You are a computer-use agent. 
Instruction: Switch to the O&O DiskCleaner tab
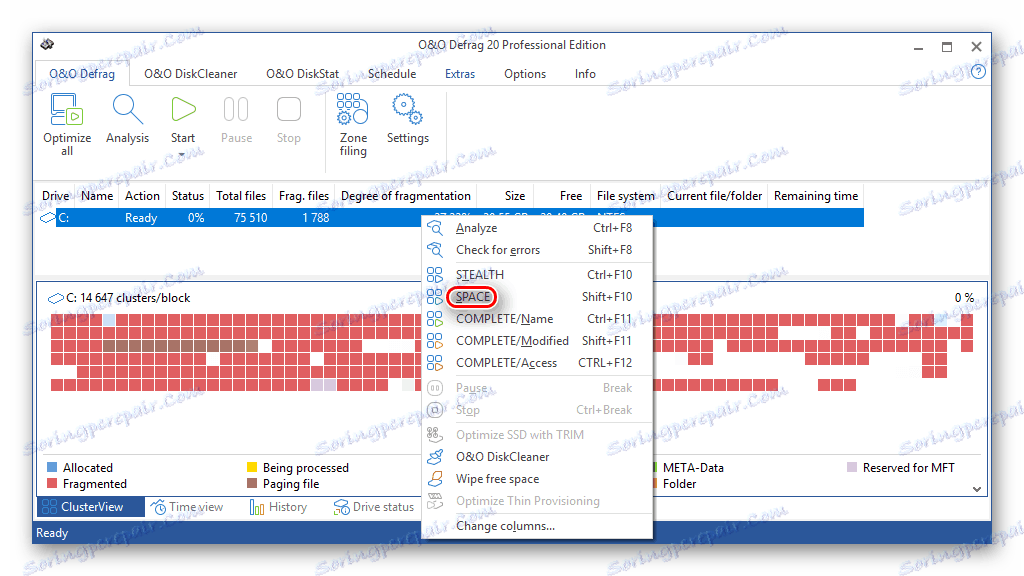(191, 74)
